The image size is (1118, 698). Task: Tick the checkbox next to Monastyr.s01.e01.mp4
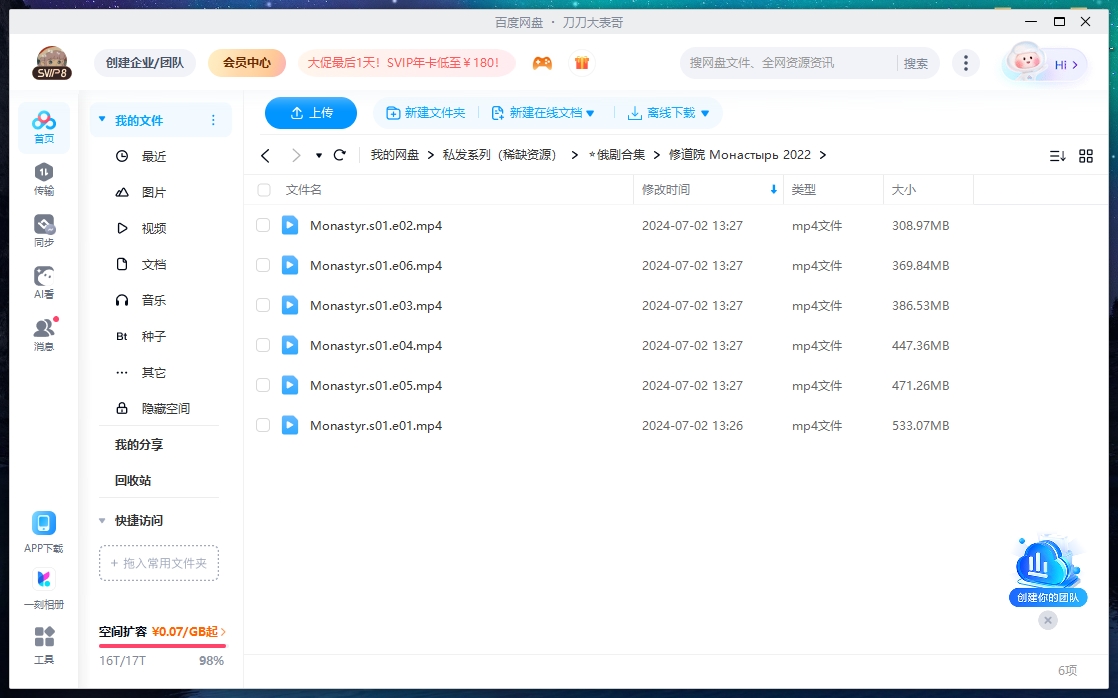262,425
